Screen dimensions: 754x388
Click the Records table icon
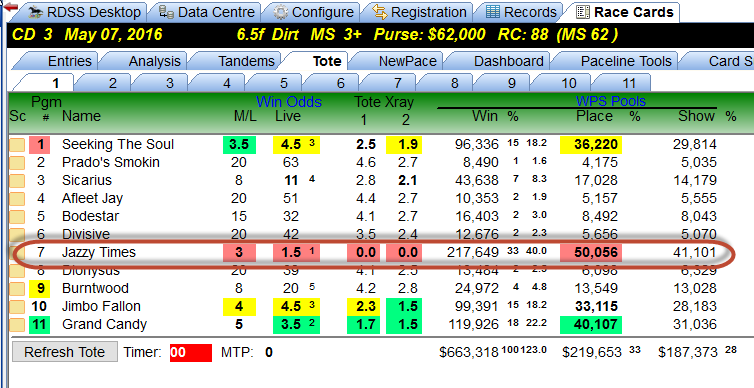(492, 12)
